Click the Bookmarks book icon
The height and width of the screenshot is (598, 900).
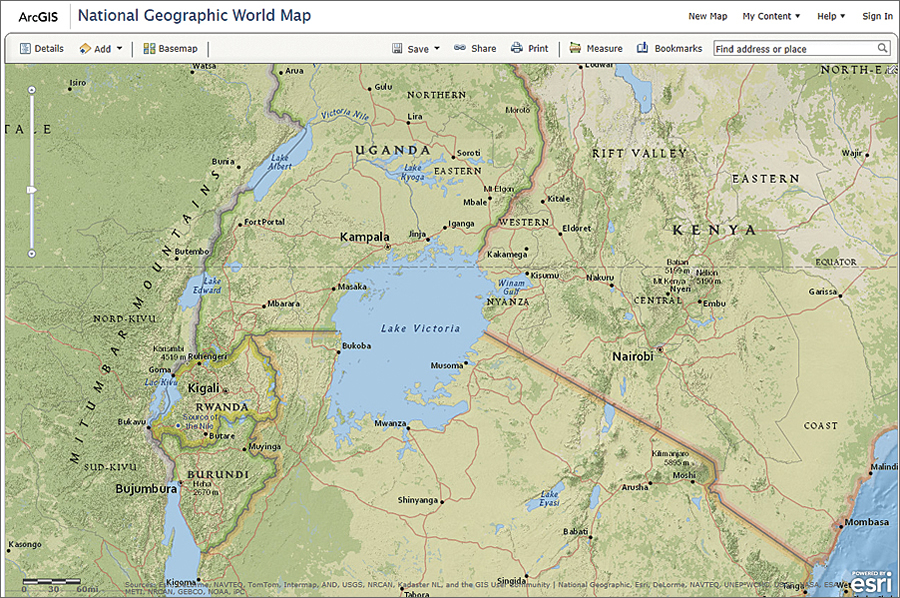642,48
